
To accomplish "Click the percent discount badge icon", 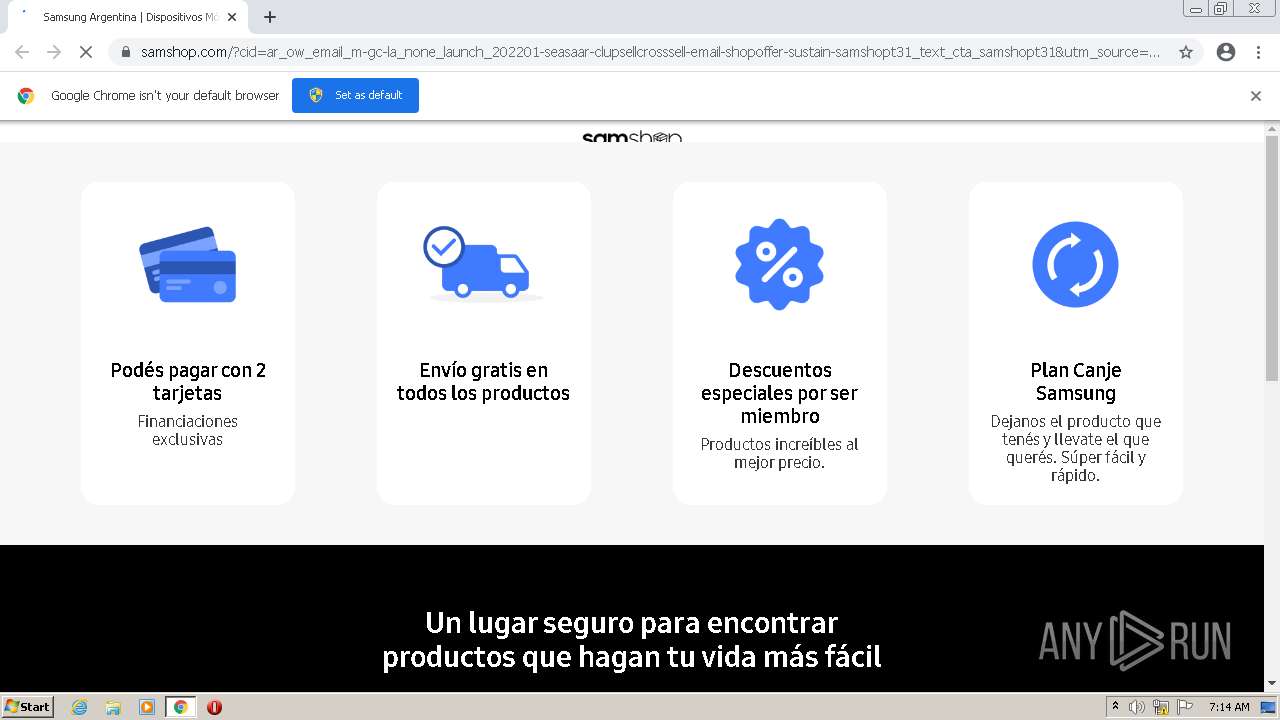I will (x=779, y=264).
